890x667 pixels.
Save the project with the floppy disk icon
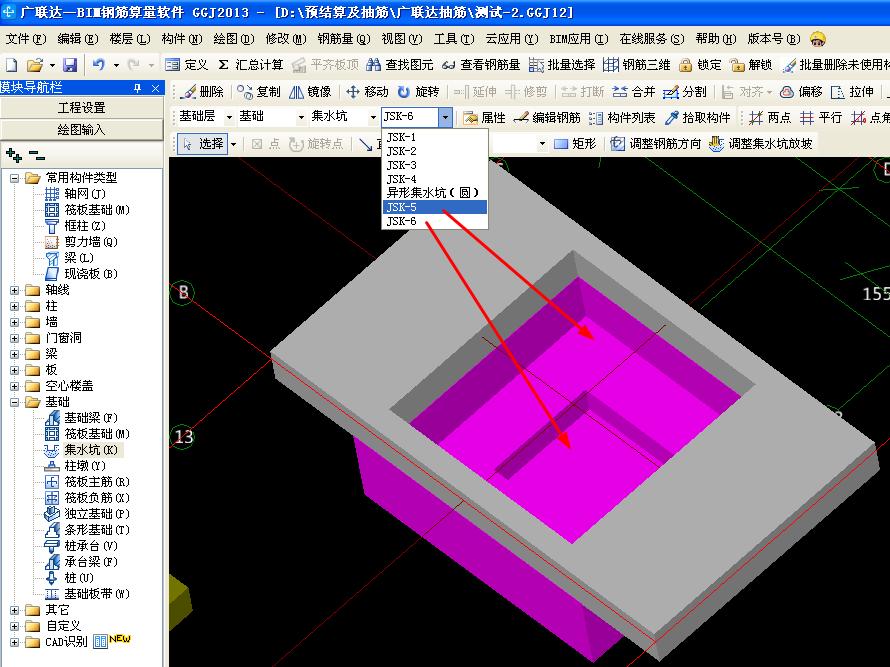point(69,65)
